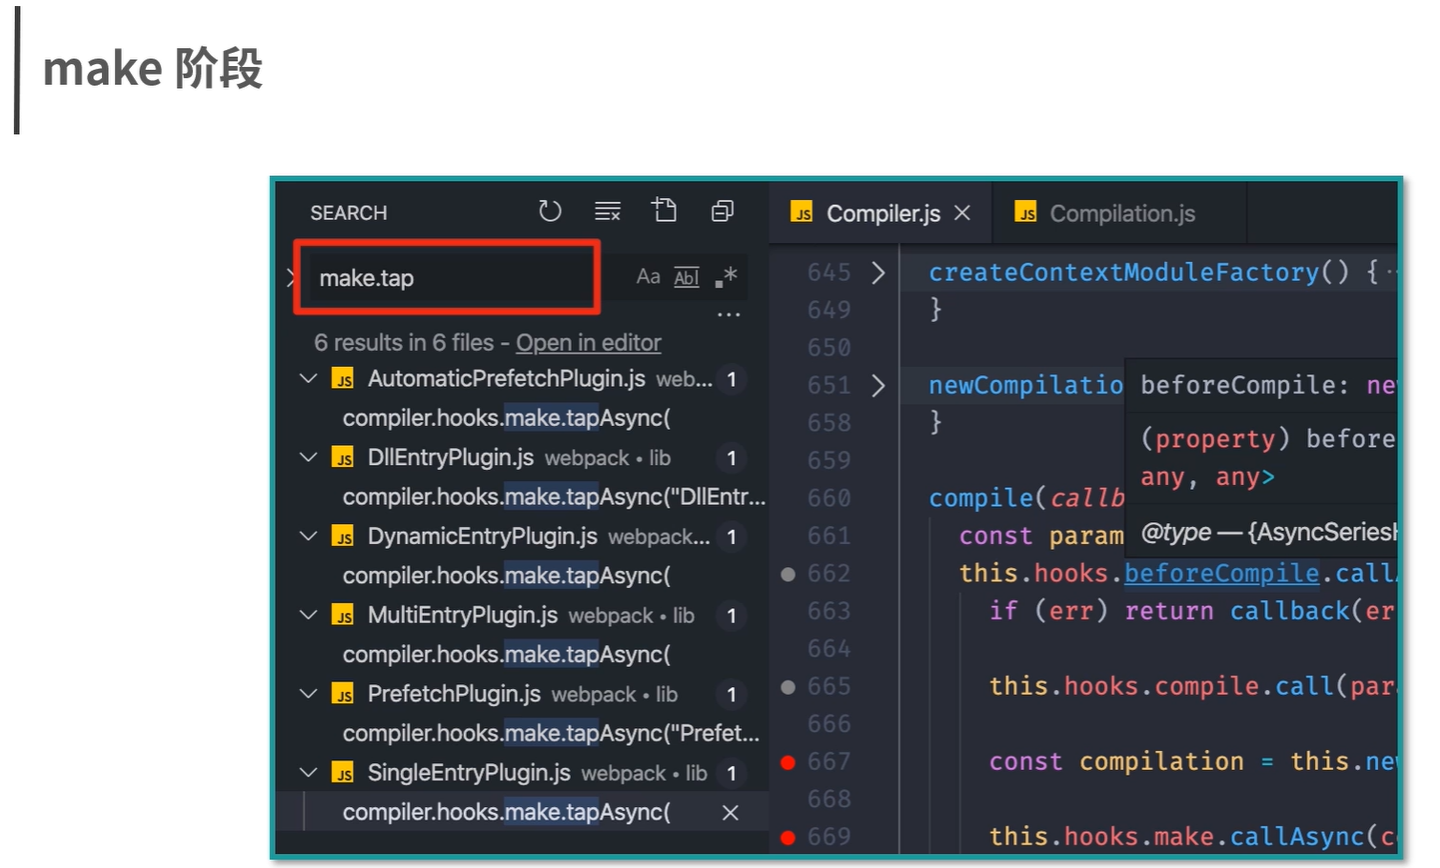
Task: Click the beforeCompile hook reference
Action: click(x=1222, y=573)
